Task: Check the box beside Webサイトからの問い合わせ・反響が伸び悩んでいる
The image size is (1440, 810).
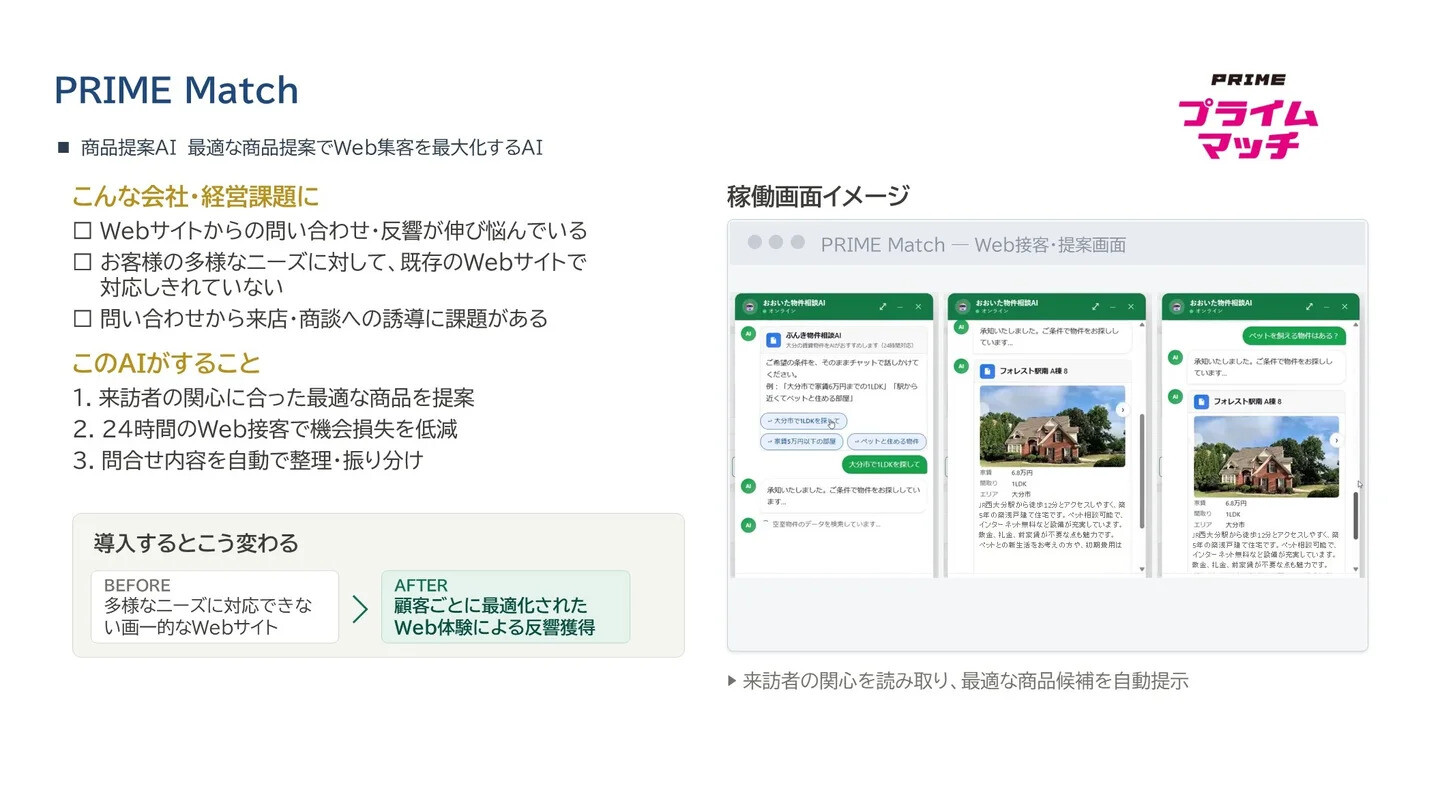Action: [x=83, y=231]
